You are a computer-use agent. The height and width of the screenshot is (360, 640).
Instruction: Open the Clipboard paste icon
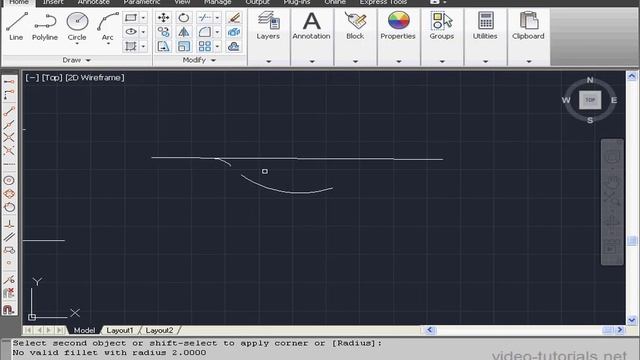tap(529, 20)
